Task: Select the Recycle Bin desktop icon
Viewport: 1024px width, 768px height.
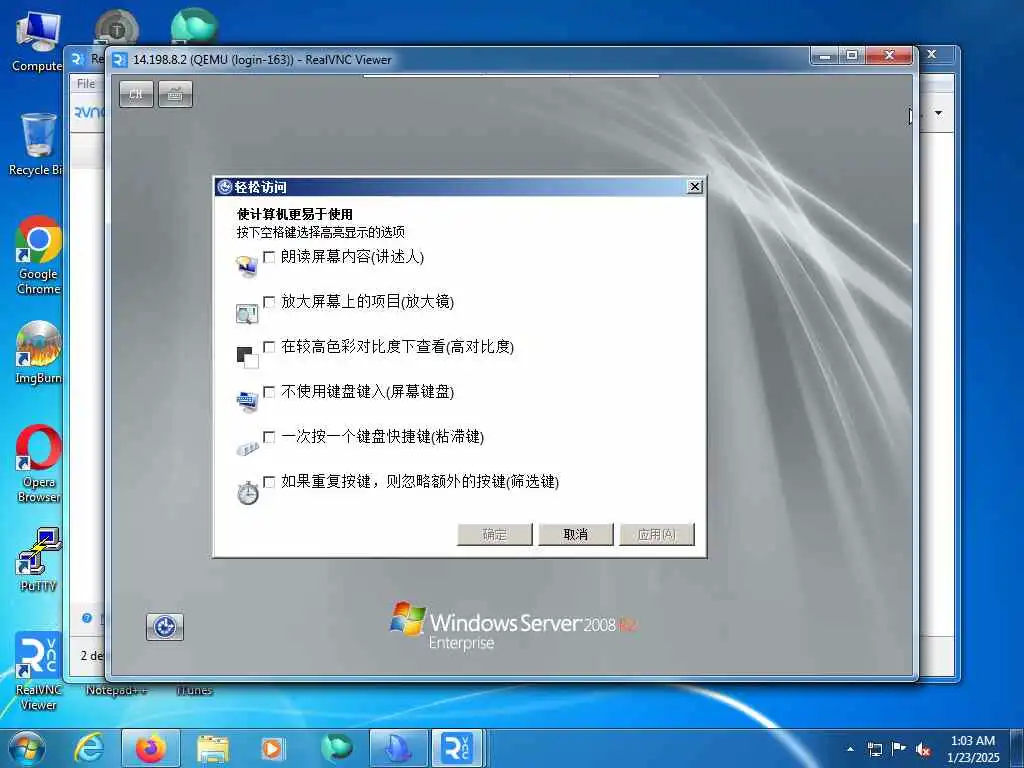Action: coord(37,144)
